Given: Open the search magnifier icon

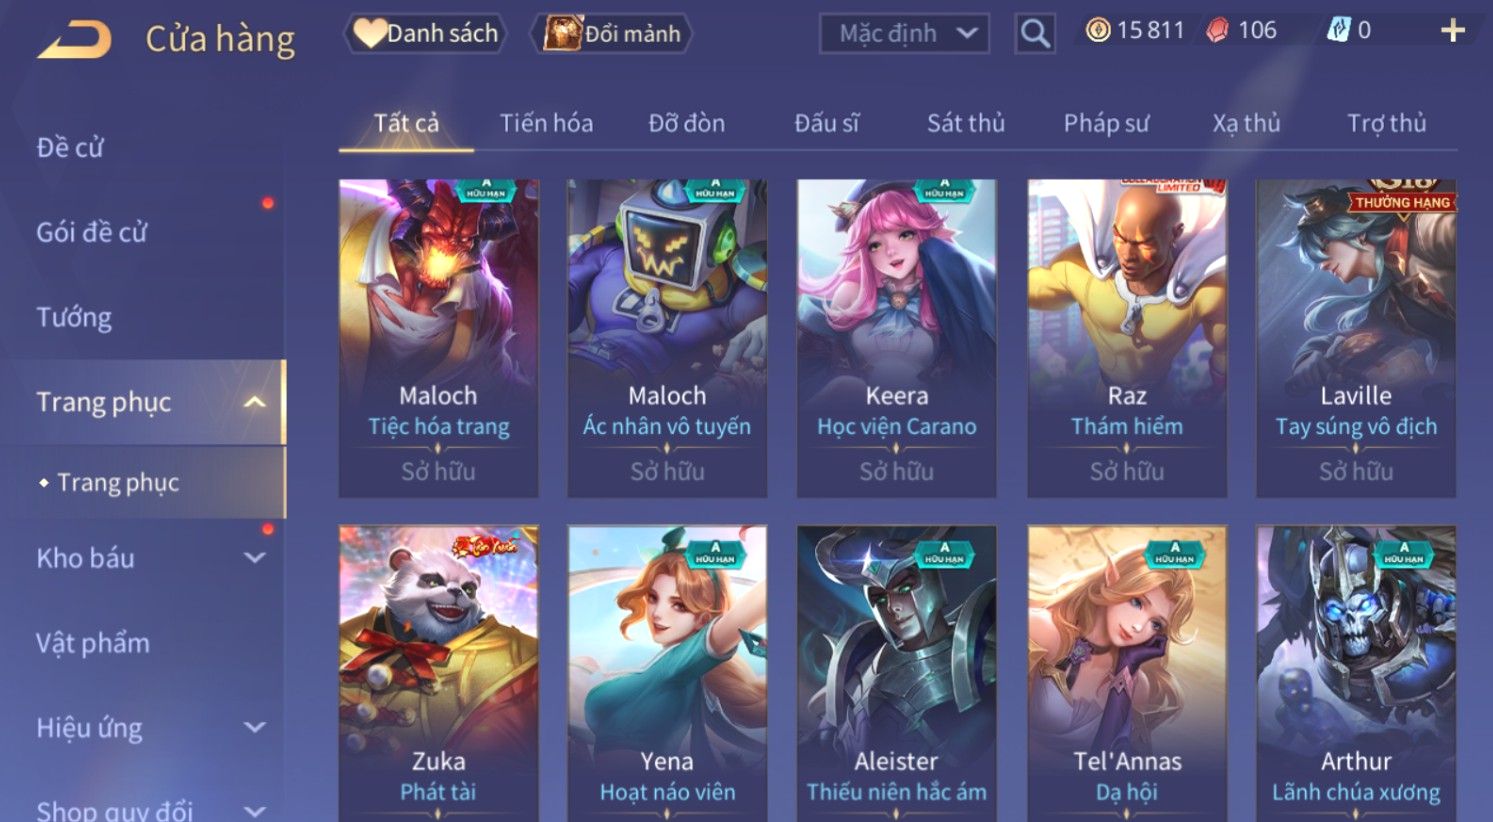Looking at the screenshot, I should click(x=1035, y=33).
